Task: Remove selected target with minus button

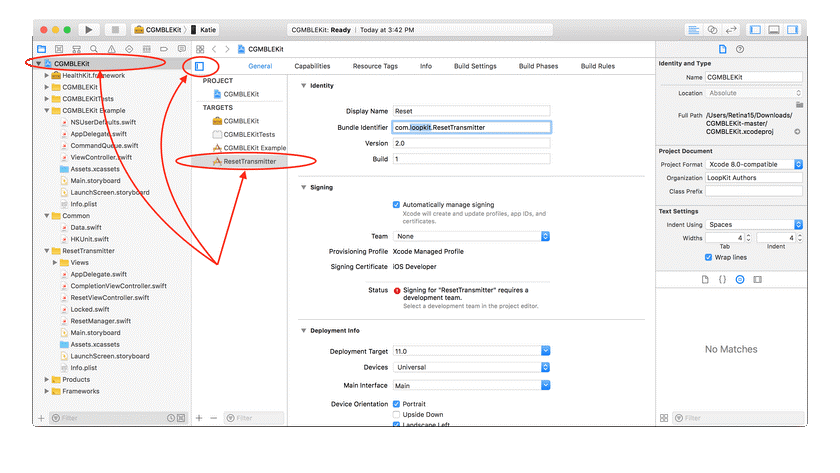Action: pyautogui.click(x=214, y=418)
